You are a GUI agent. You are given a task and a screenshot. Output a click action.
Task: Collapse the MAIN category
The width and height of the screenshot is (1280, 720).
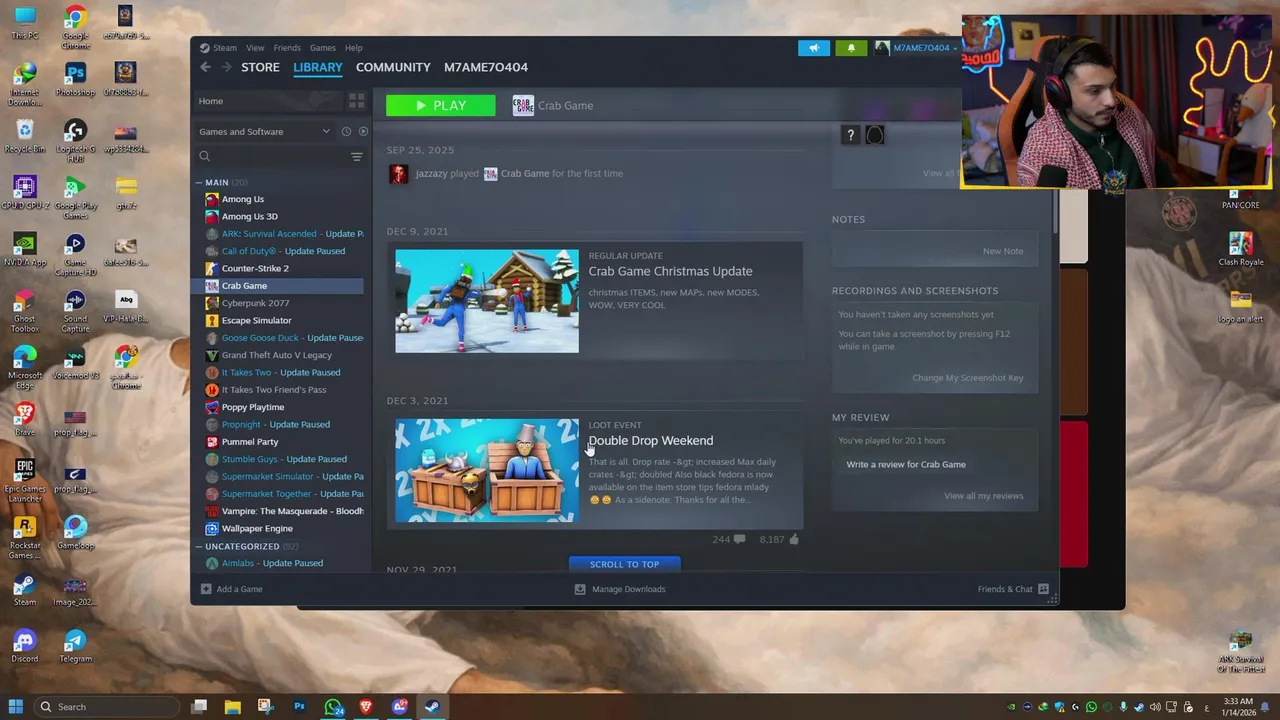click(x=199, y=183)
